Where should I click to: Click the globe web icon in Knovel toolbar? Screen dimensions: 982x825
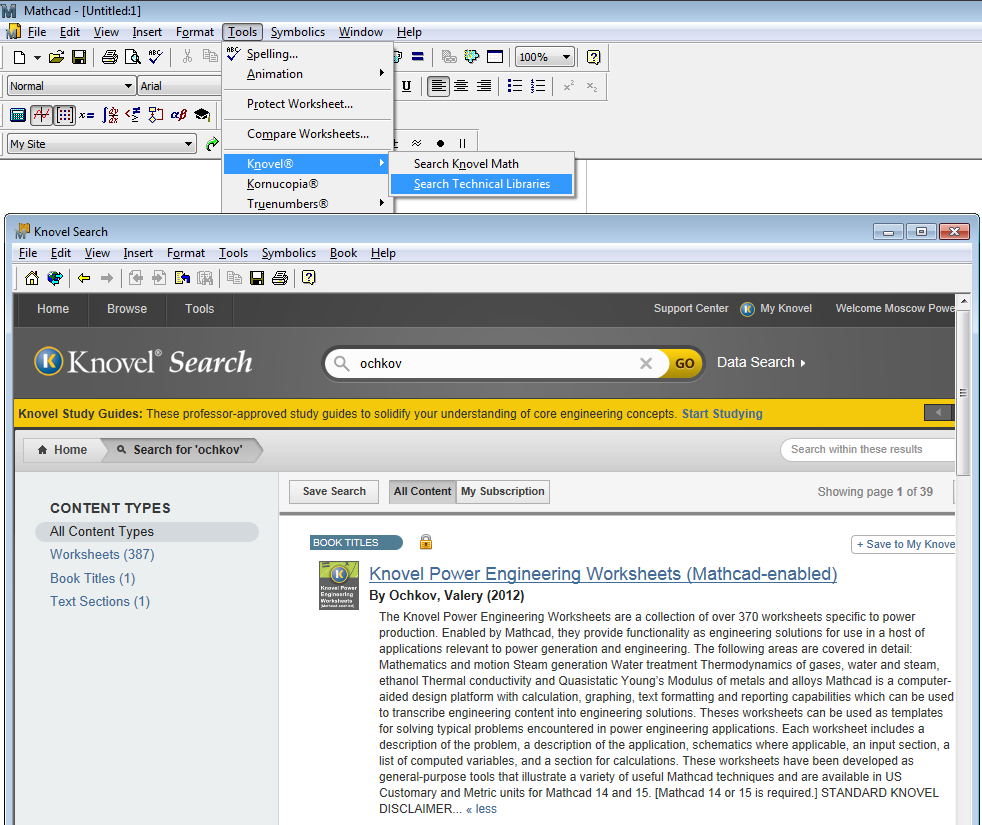[55, 278]
